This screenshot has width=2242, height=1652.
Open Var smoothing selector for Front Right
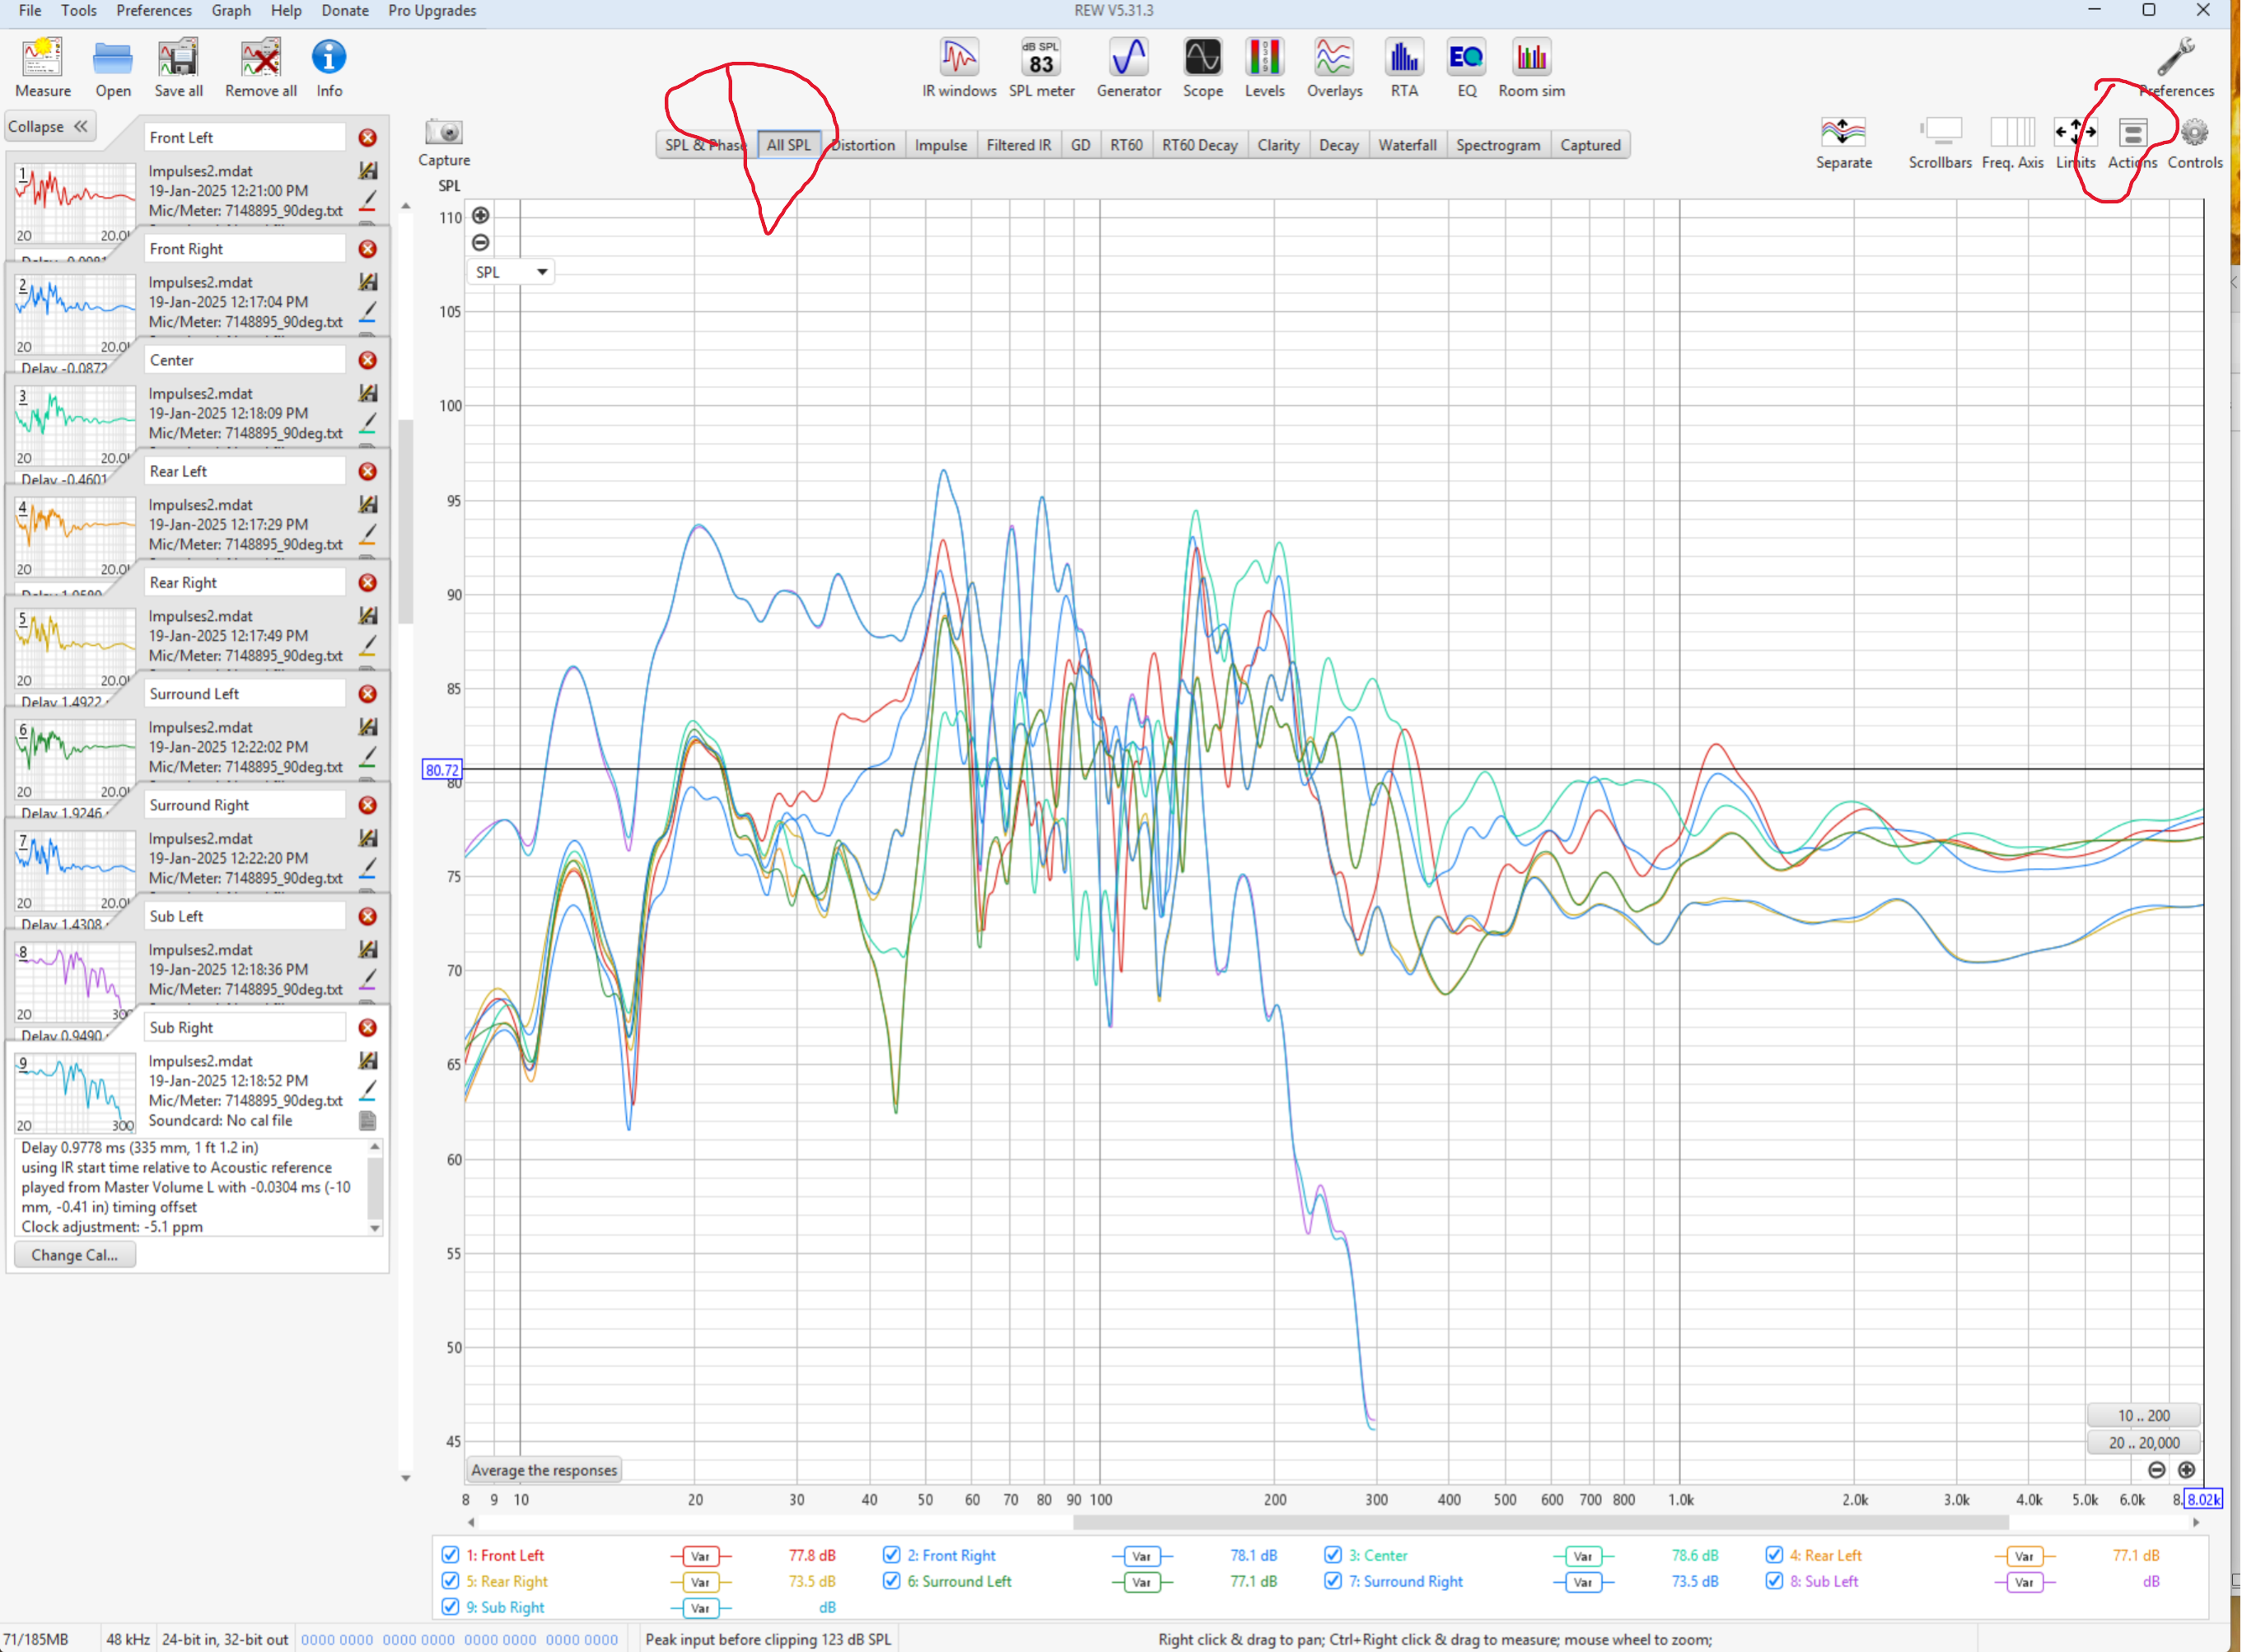point(1141,1556)
